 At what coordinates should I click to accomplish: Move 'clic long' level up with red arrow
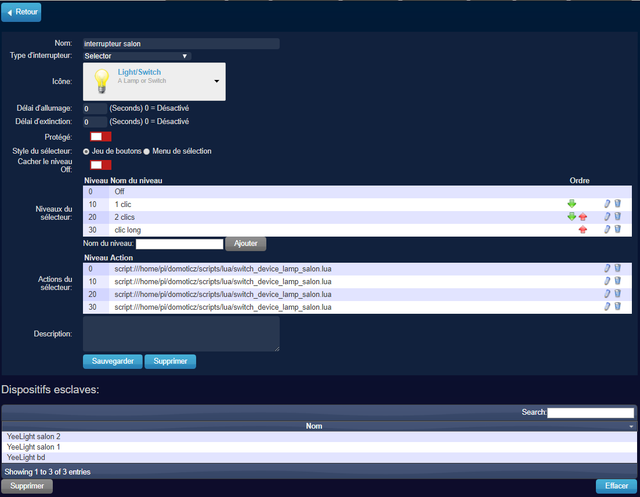pos(583,230)
